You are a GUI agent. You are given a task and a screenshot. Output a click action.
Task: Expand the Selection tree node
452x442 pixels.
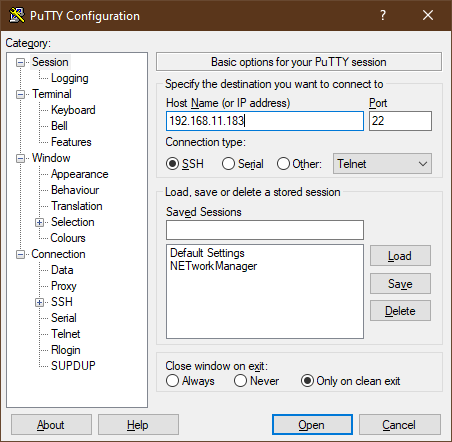39,222
